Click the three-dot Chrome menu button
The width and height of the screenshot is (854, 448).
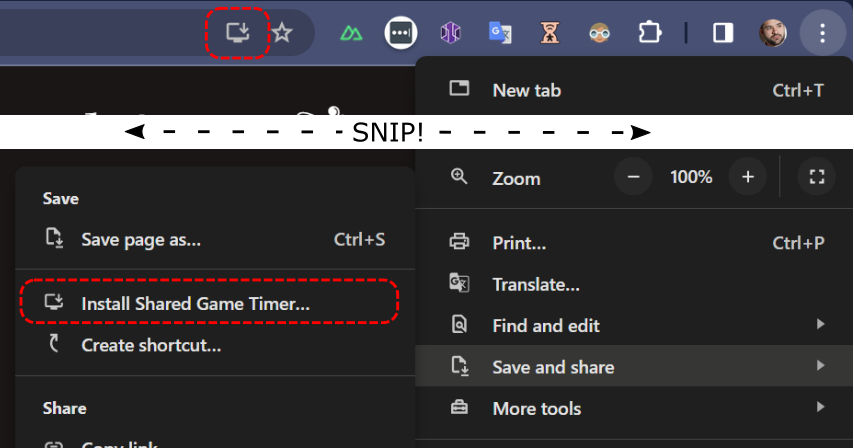coord(822,33)
